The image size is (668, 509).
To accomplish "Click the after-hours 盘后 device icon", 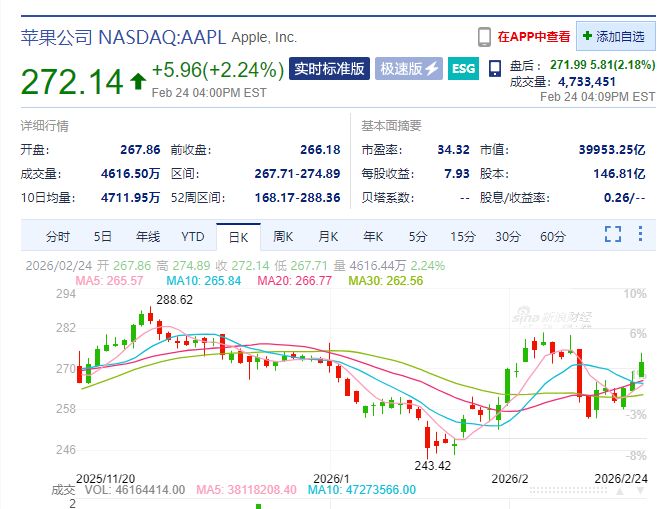I will coord(494,70).
